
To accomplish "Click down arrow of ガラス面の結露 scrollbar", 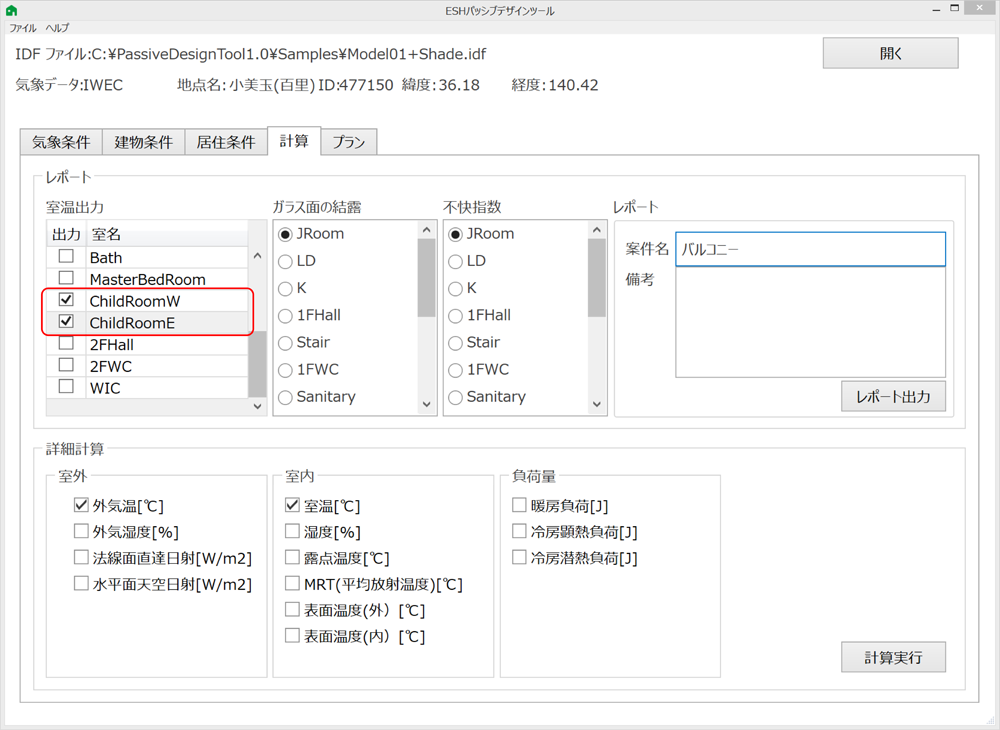I will point(427,404).
